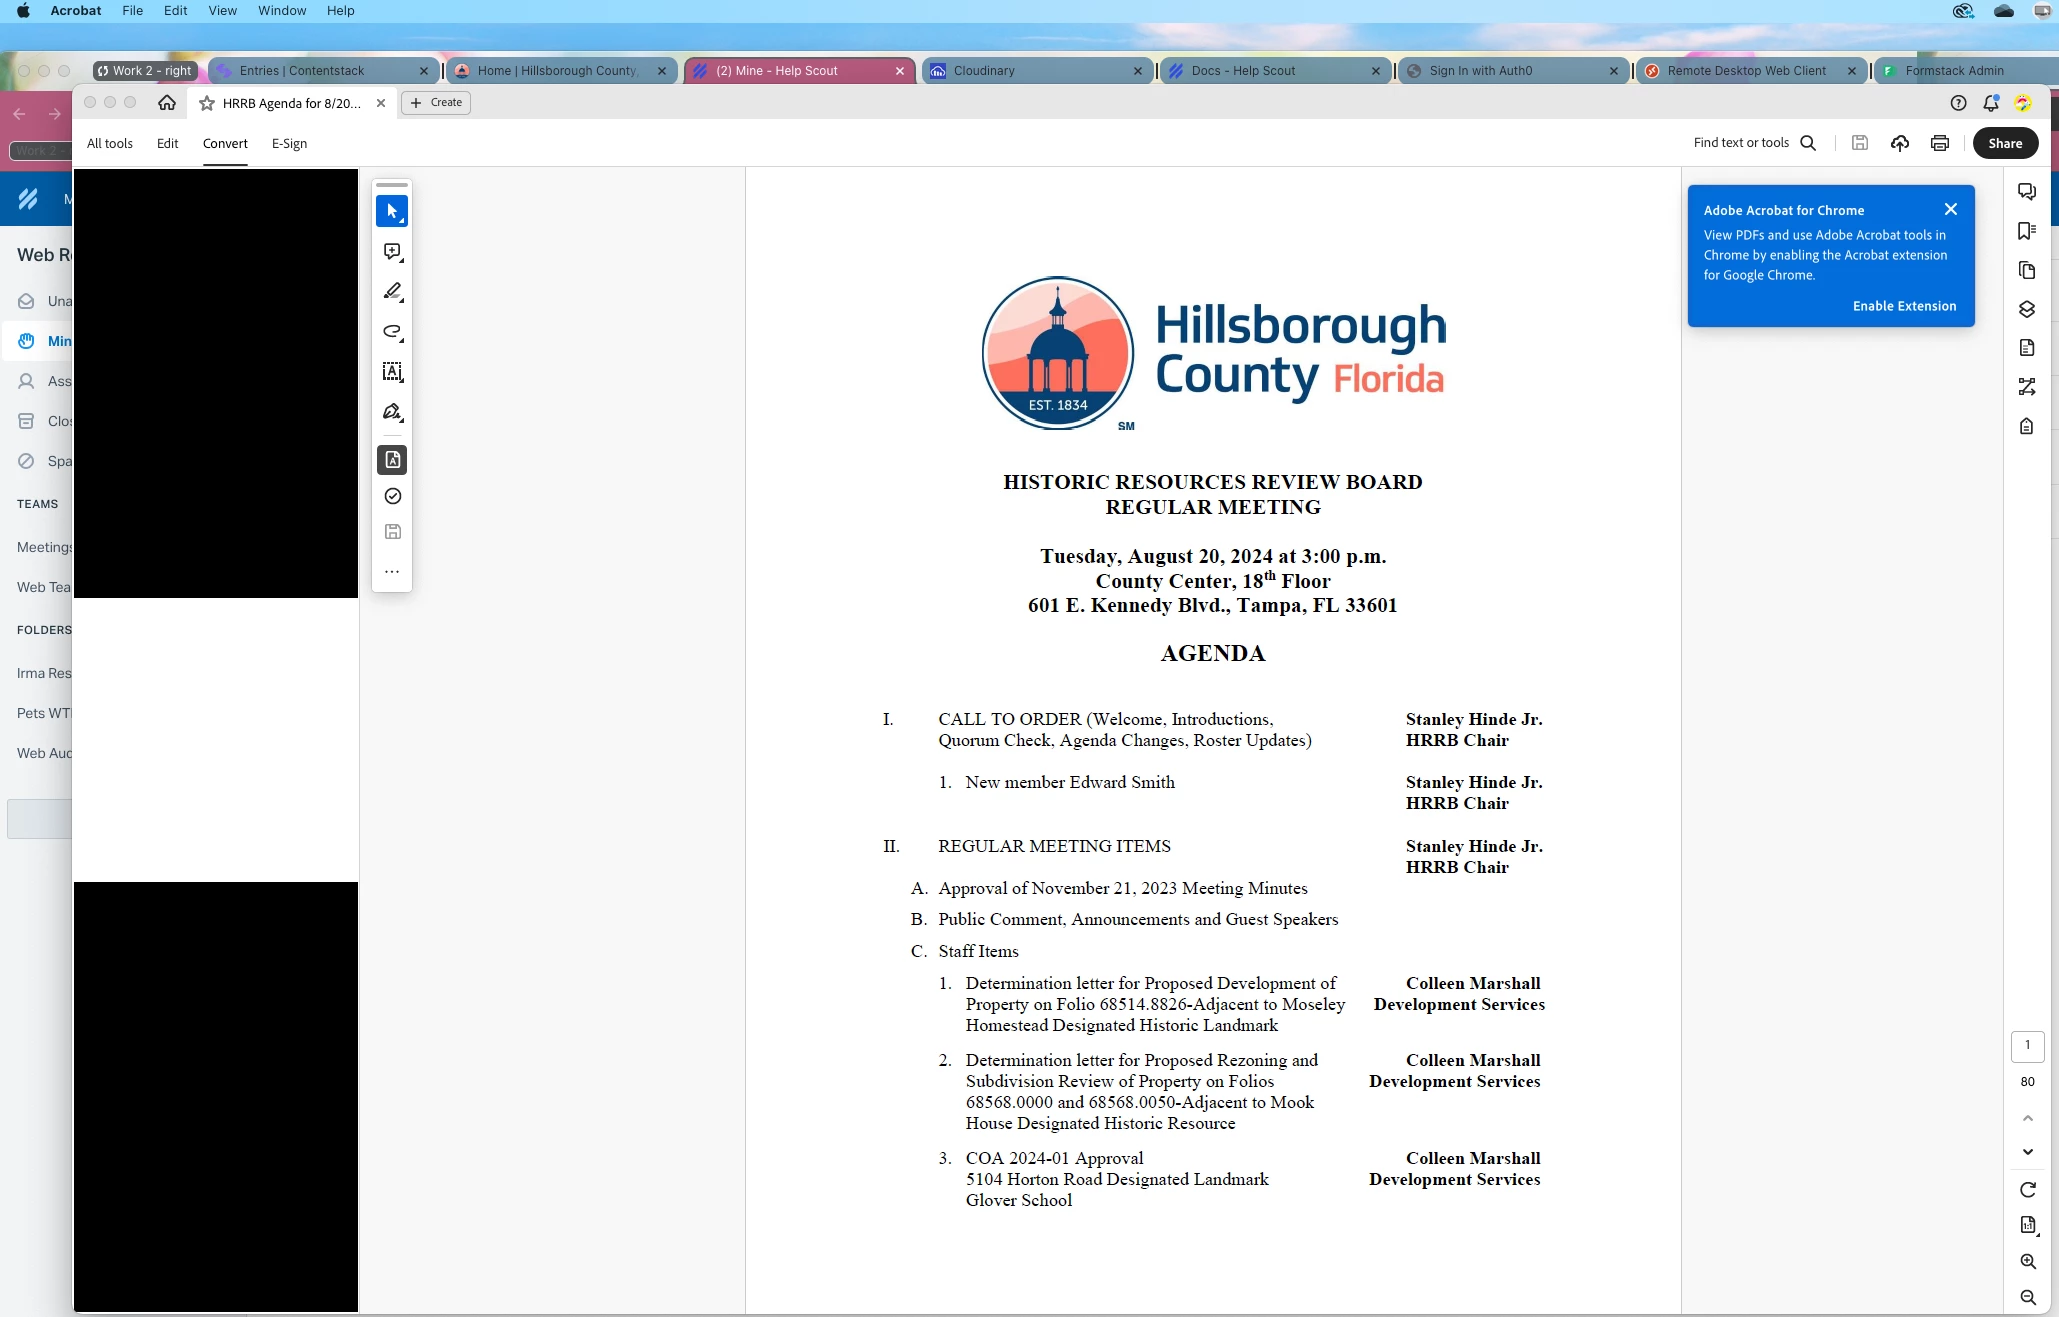Select the arrow selection tool
The image size is (2059, 1317).
click(x=392, y=211)
